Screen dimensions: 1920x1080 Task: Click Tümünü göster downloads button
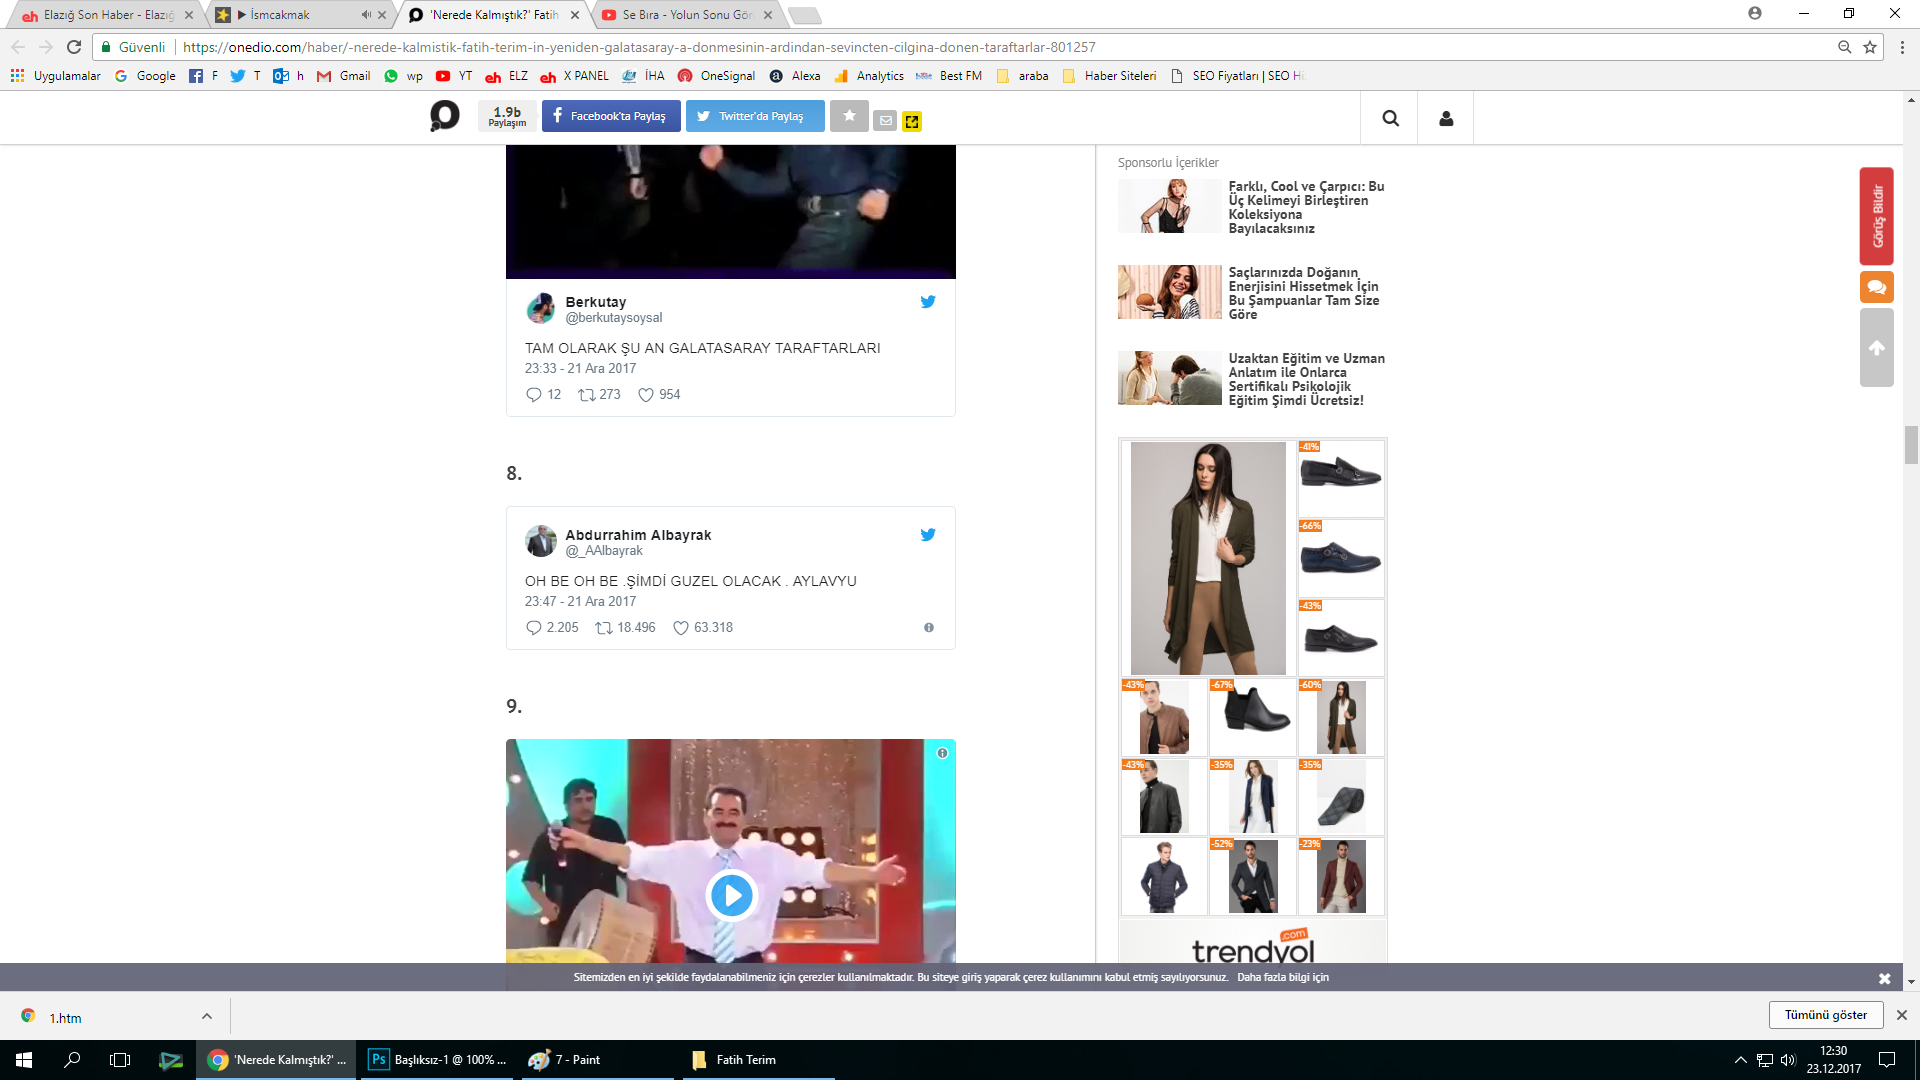(1825, 1015)
